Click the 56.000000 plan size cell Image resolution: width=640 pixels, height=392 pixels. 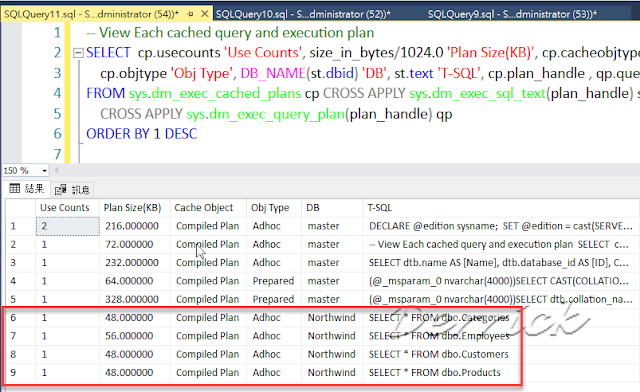tap(135, 336)
